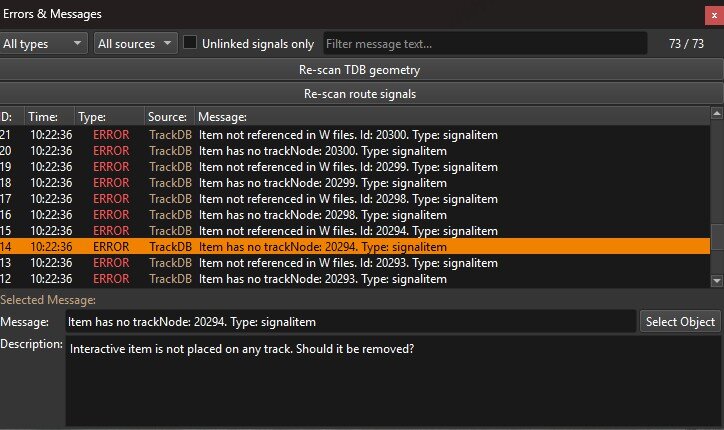
Task: Click Re-scan route signals button
Action: point(360,94)
